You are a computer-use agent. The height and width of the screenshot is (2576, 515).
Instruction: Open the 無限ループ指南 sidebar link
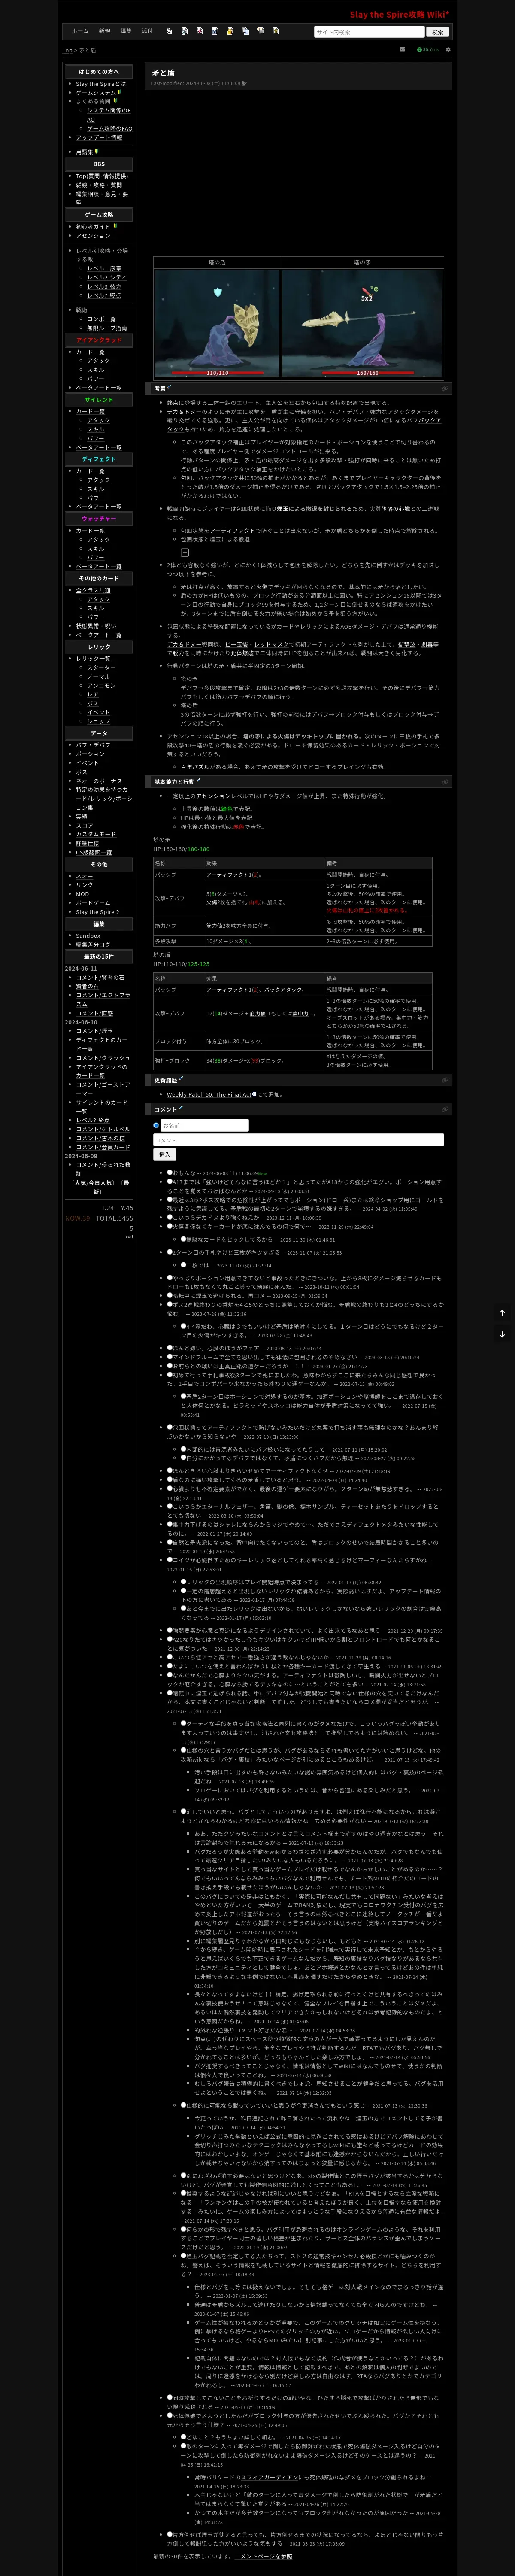click(107, 328)
